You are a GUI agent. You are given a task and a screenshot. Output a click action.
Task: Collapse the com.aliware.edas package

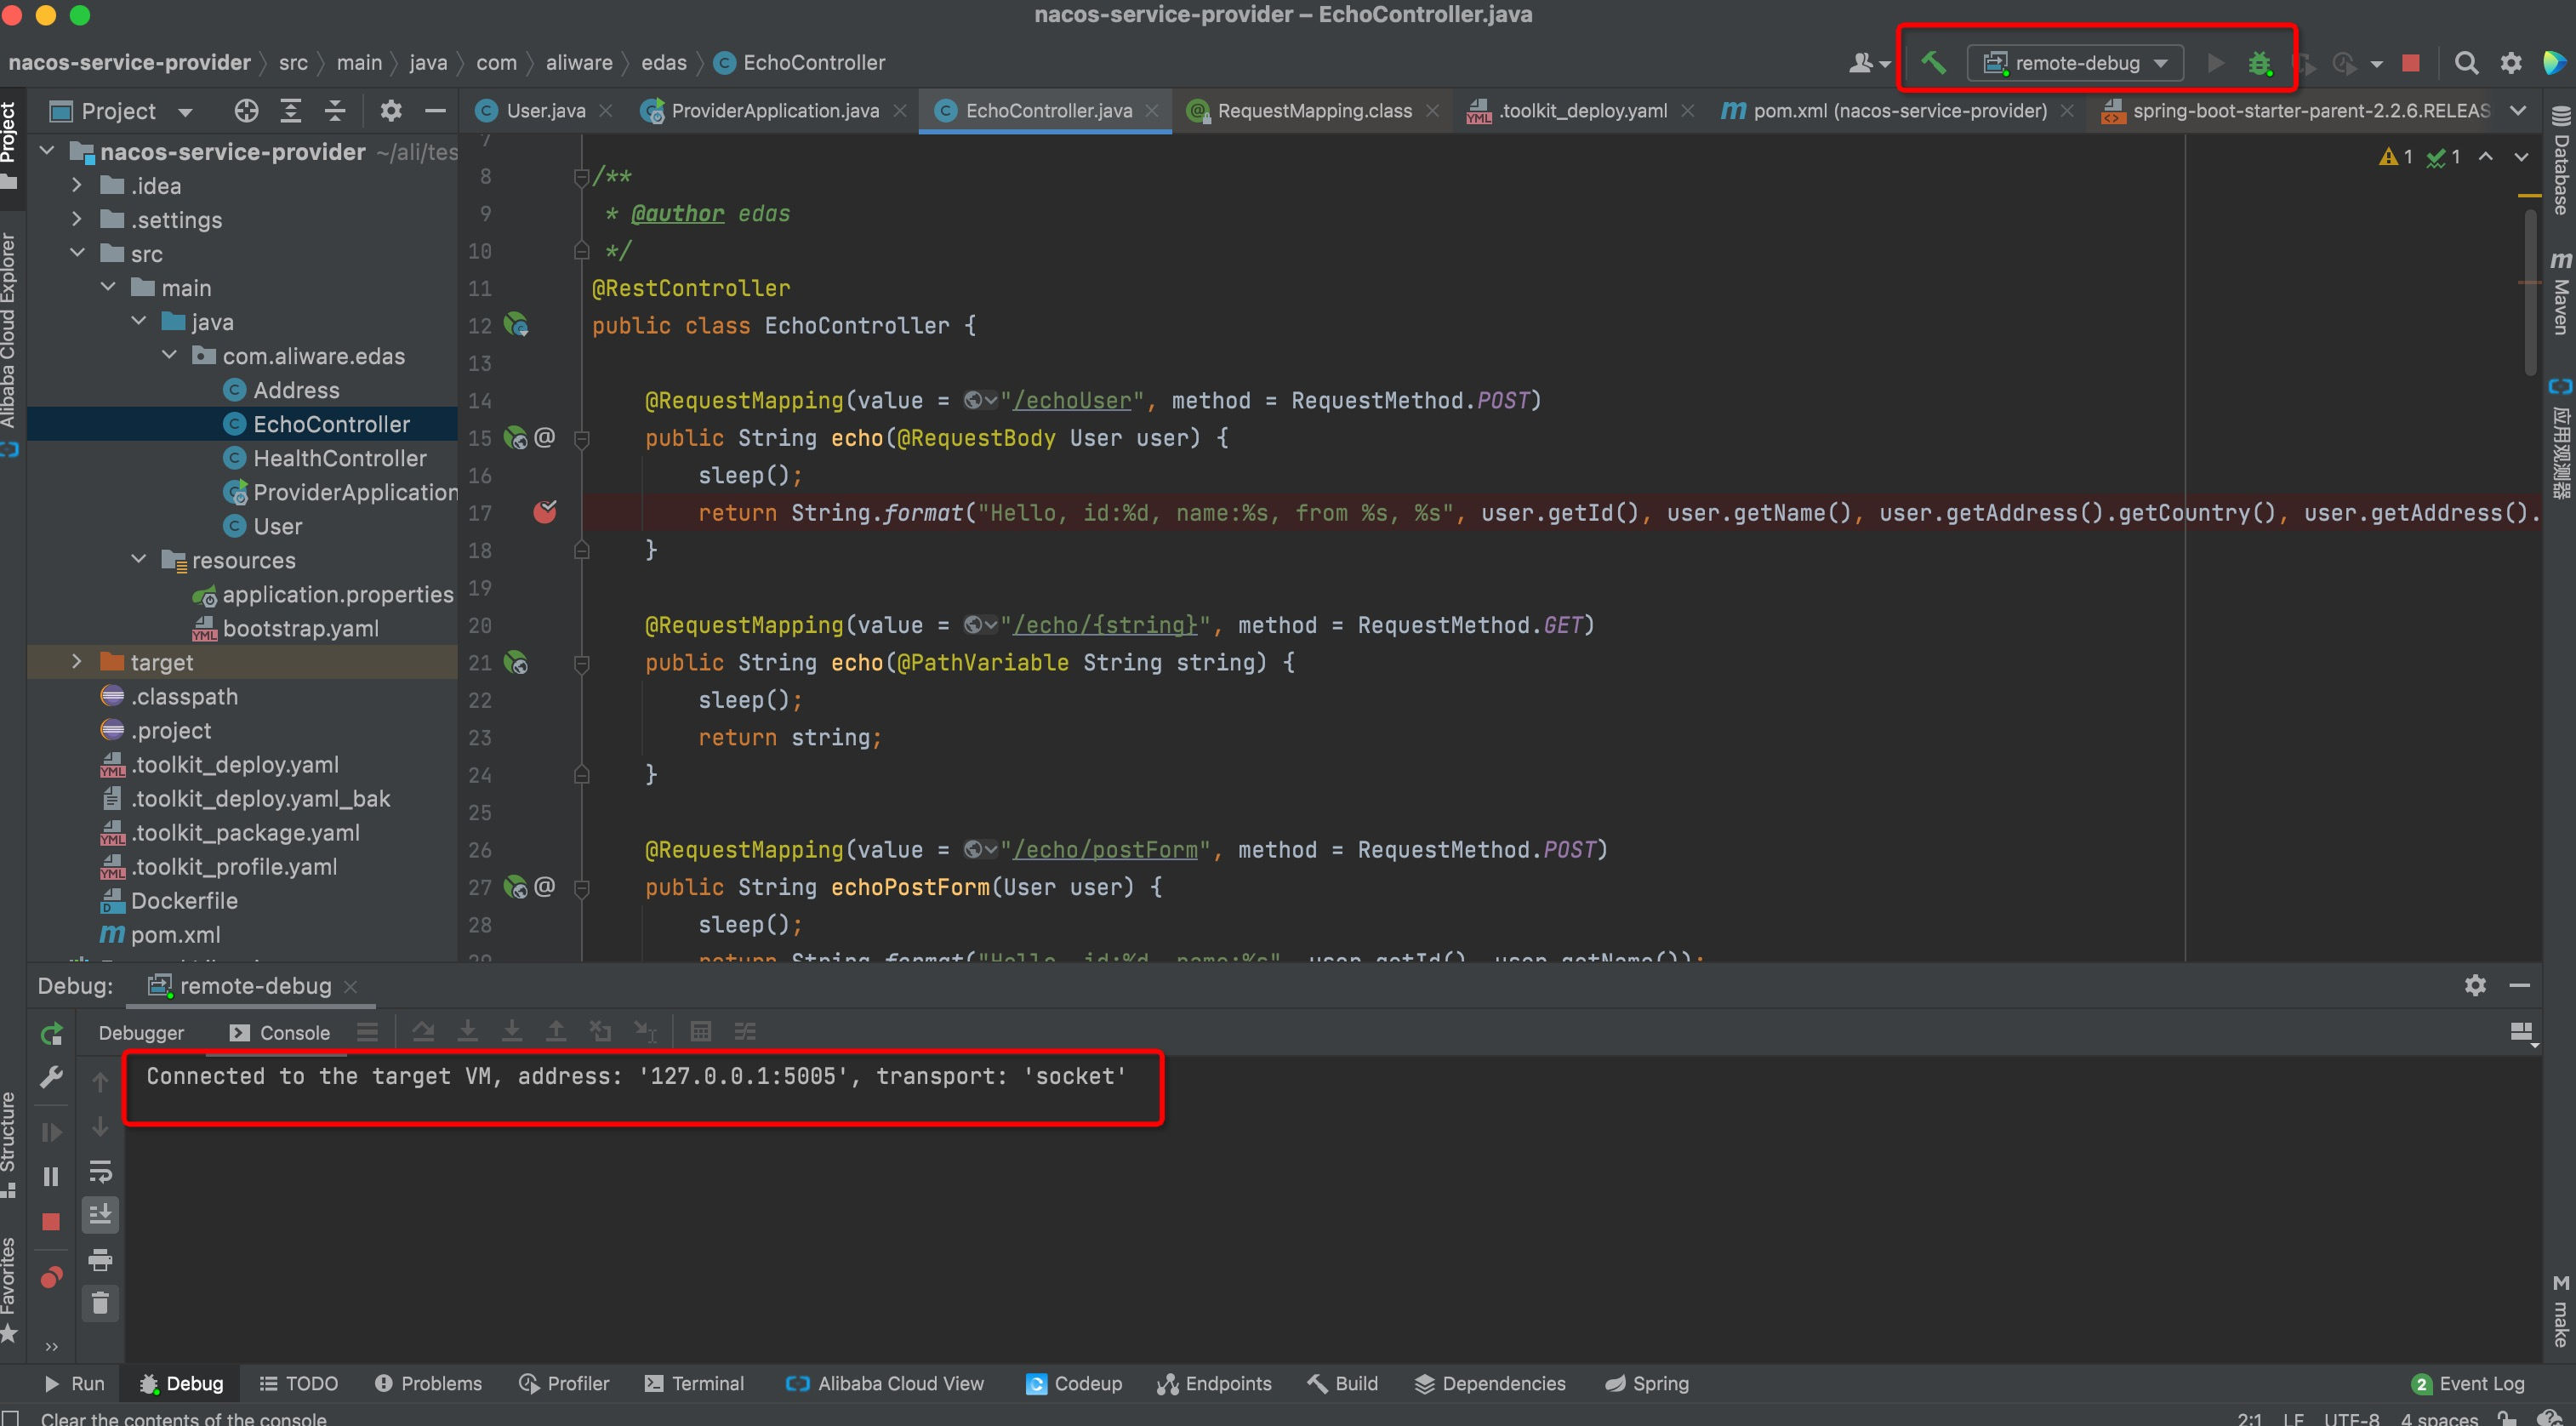[169, 356]
